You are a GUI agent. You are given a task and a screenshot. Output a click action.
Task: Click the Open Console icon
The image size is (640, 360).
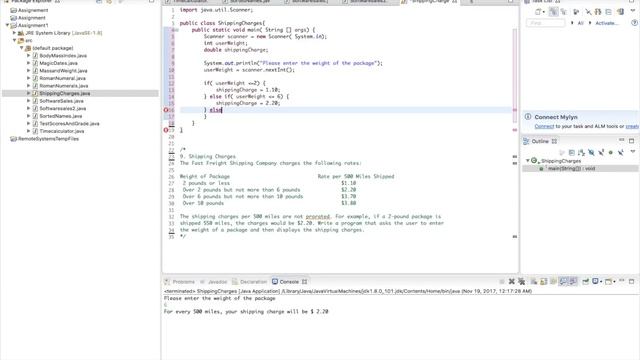tap(609, 282)
